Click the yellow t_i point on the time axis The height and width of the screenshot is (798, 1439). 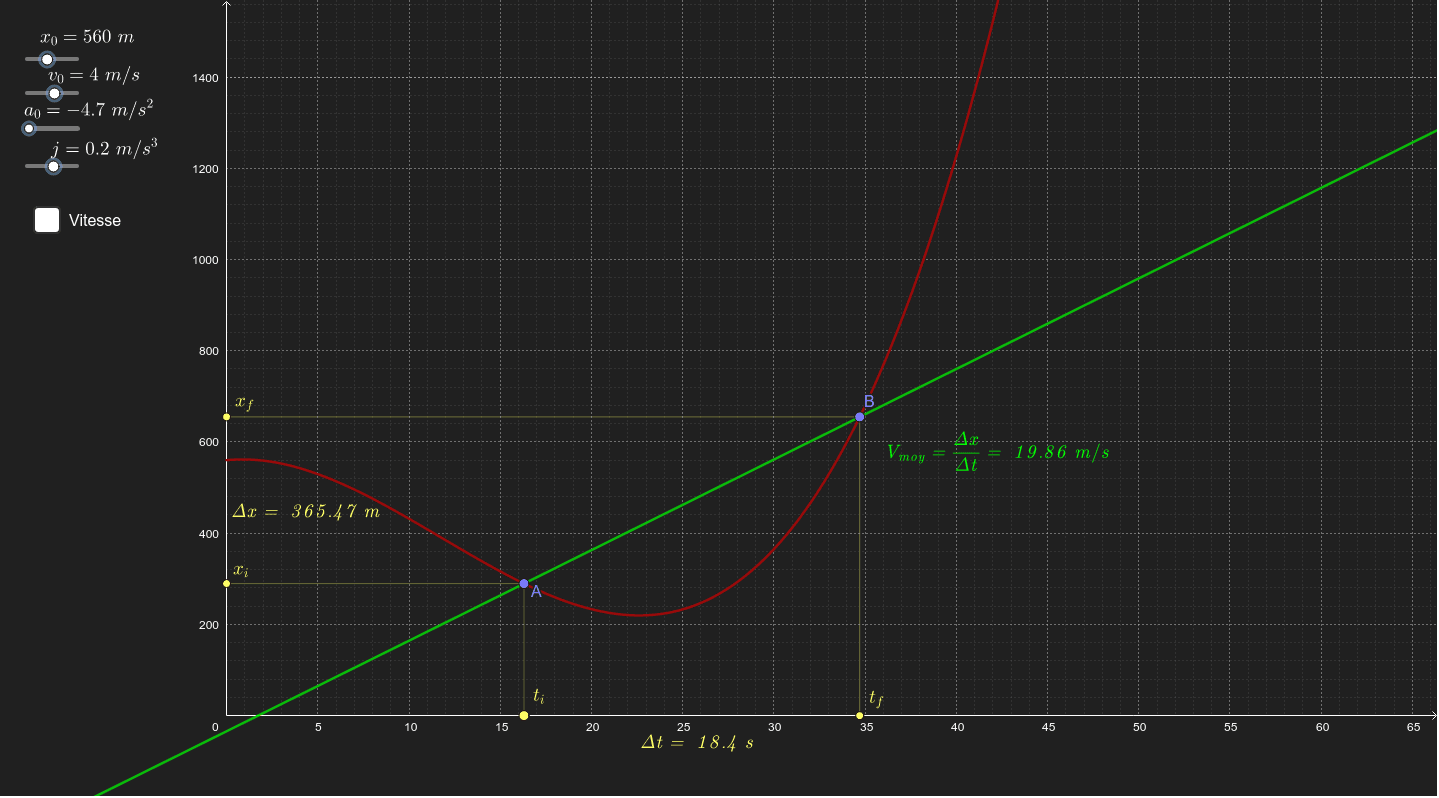[524, 715]
